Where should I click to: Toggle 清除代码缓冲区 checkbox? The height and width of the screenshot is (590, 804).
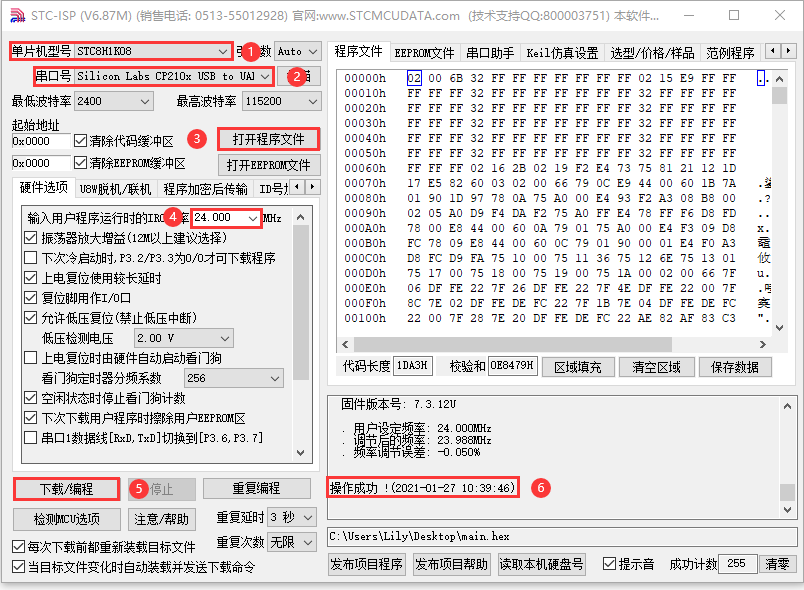click(x=81, y=140)
